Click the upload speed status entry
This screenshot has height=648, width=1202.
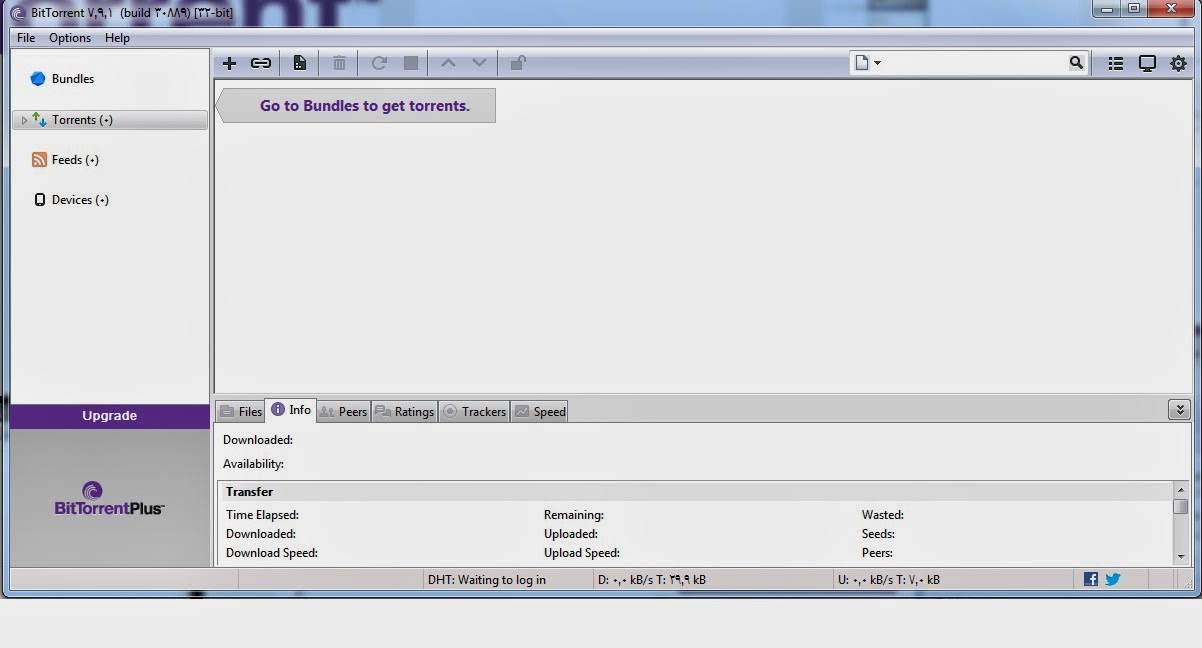tap(889, 579)
